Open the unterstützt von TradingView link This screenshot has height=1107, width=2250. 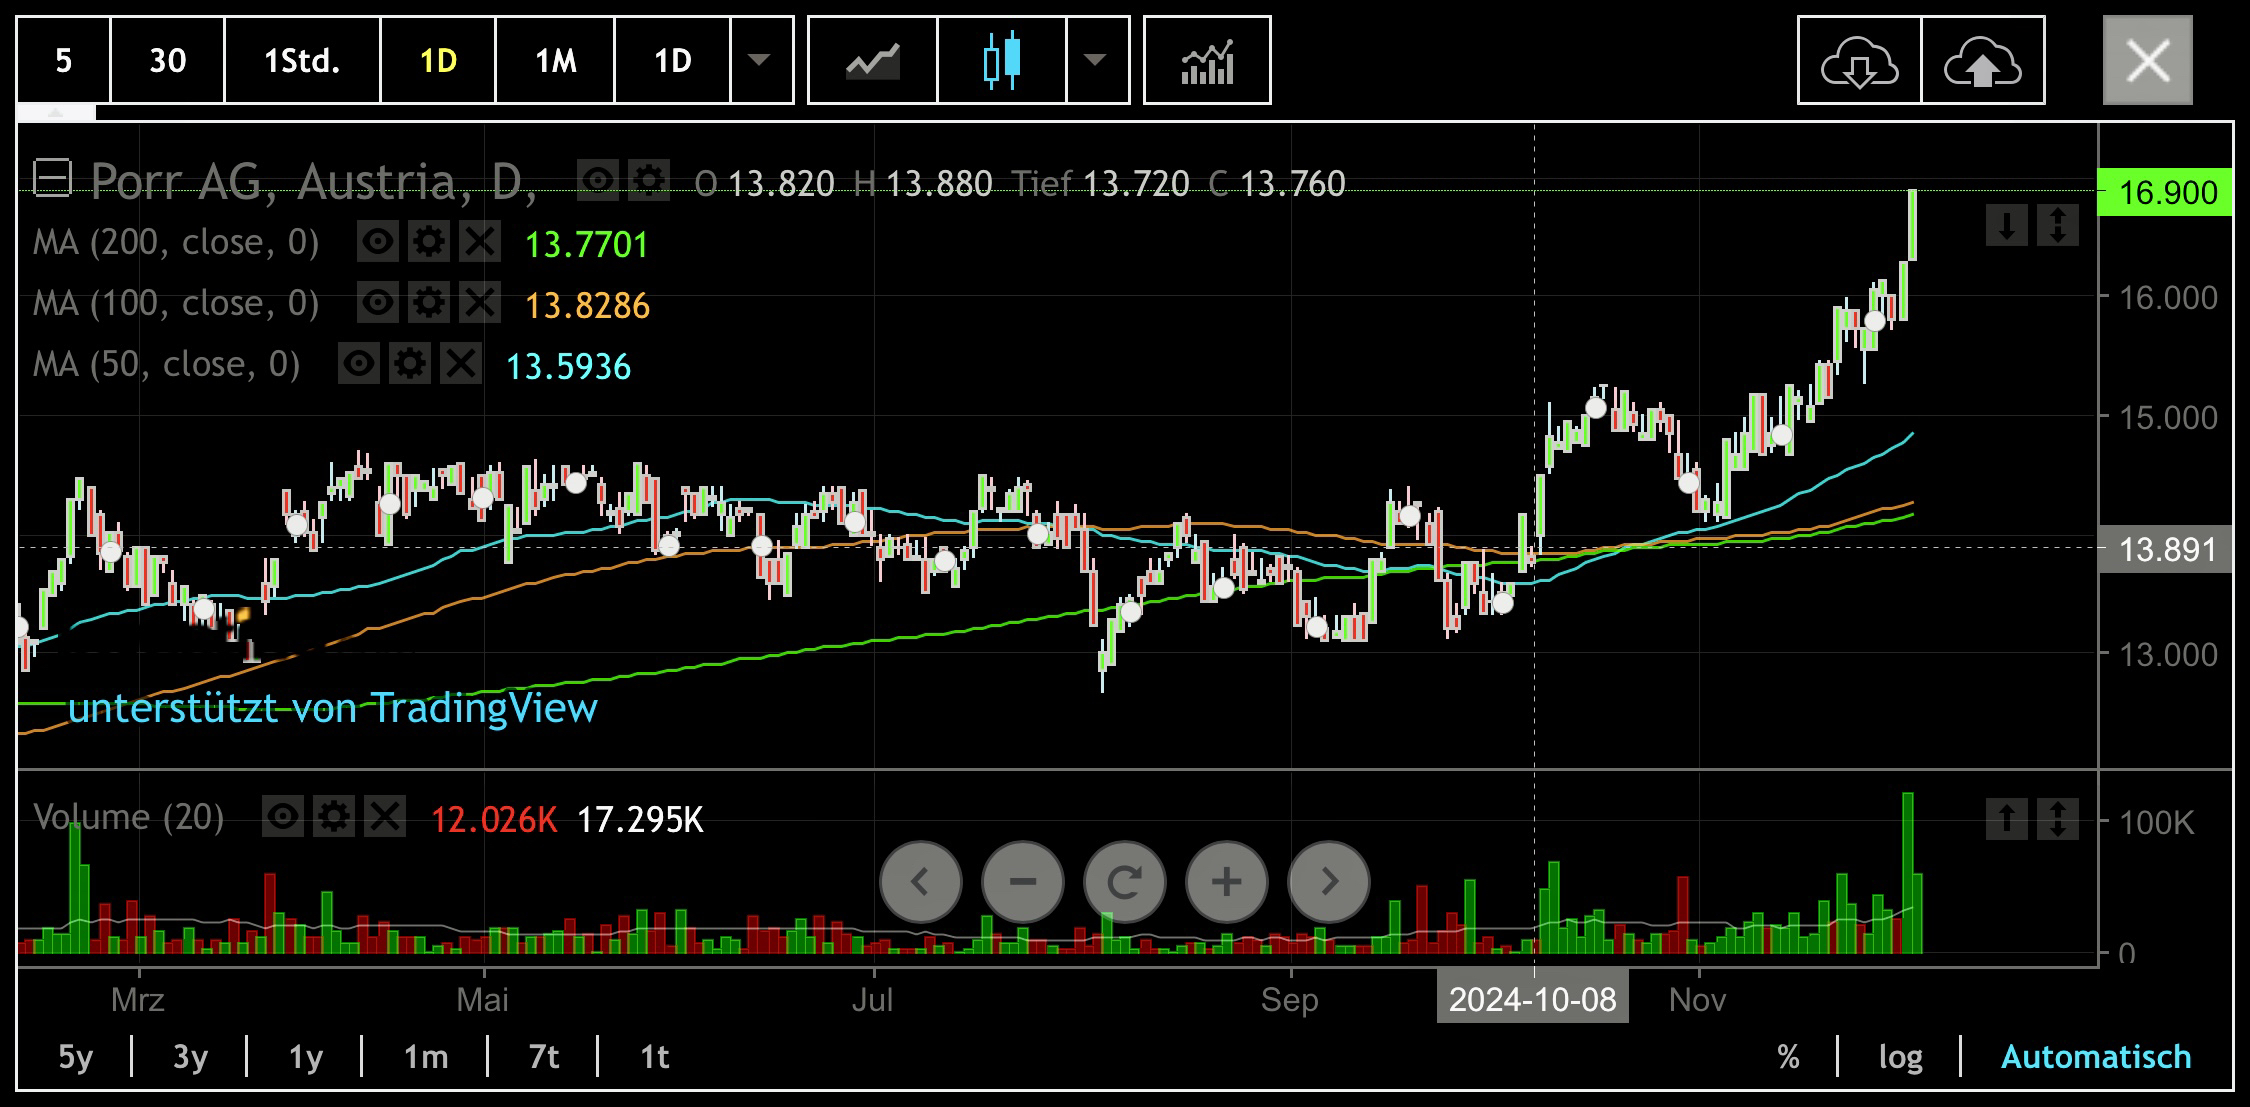(333, 708)
